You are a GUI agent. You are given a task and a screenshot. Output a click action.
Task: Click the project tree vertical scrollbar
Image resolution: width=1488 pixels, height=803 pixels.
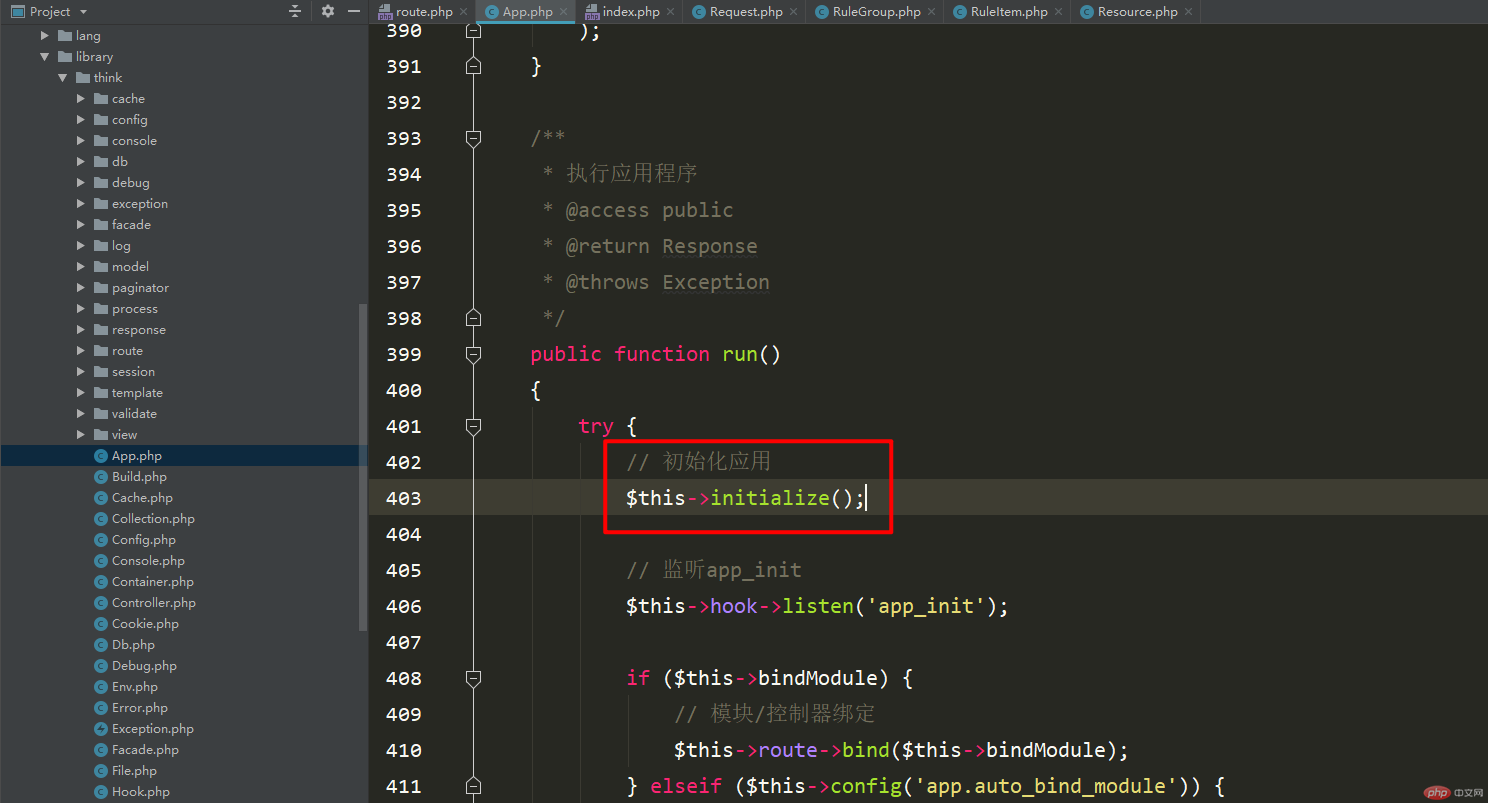tap(363, 467)
